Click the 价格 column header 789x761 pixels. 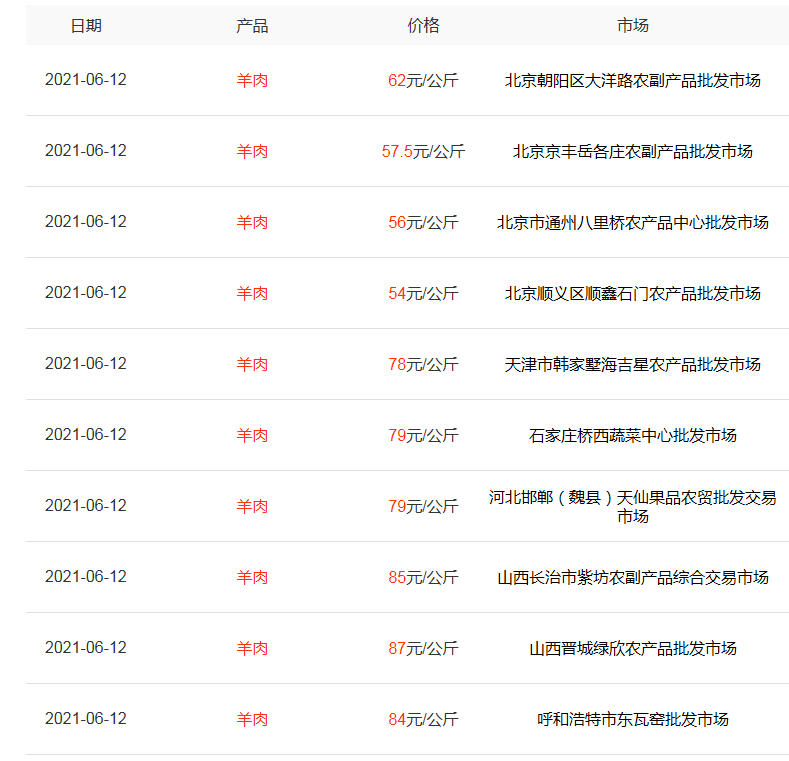(x=423, y=25)
